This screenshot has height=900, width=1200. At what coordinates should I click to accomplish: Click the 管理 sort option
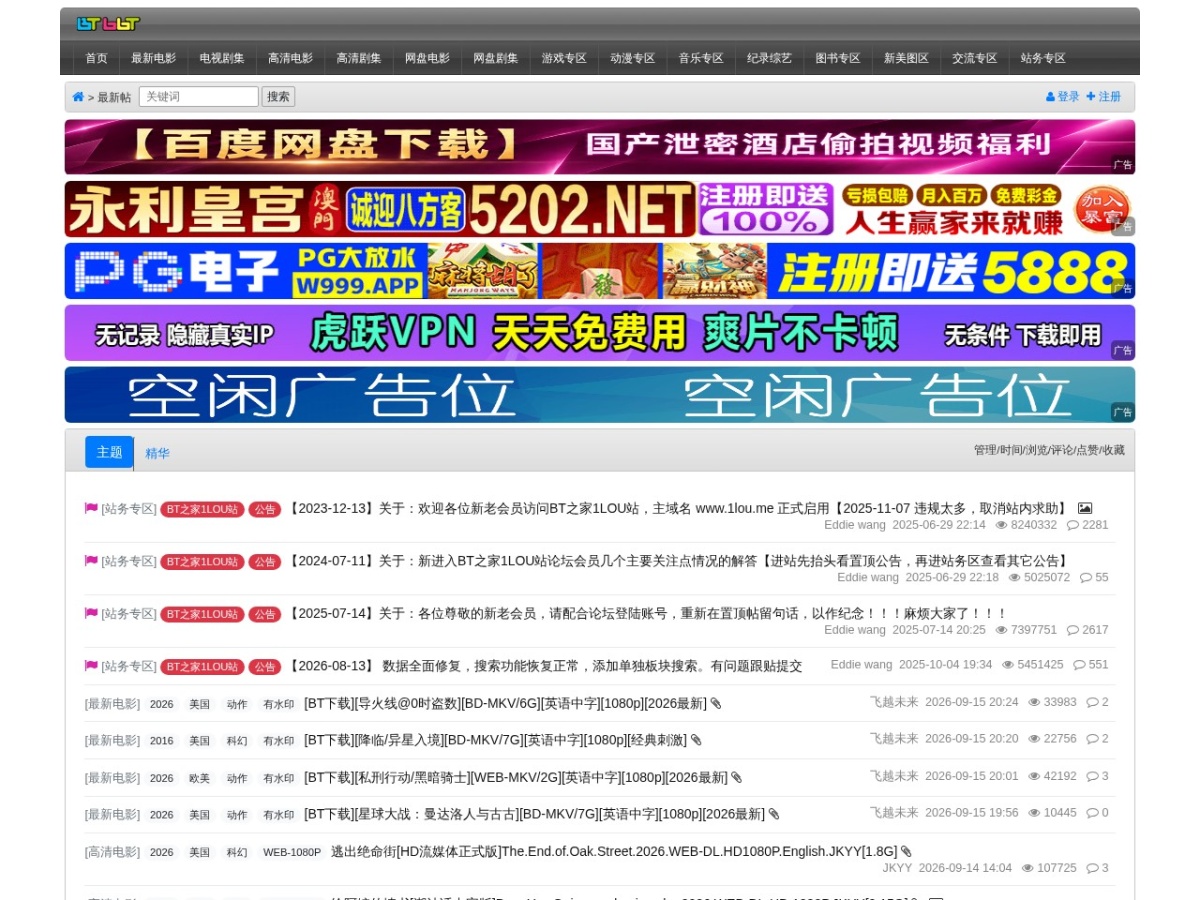[x=985, y=450]
